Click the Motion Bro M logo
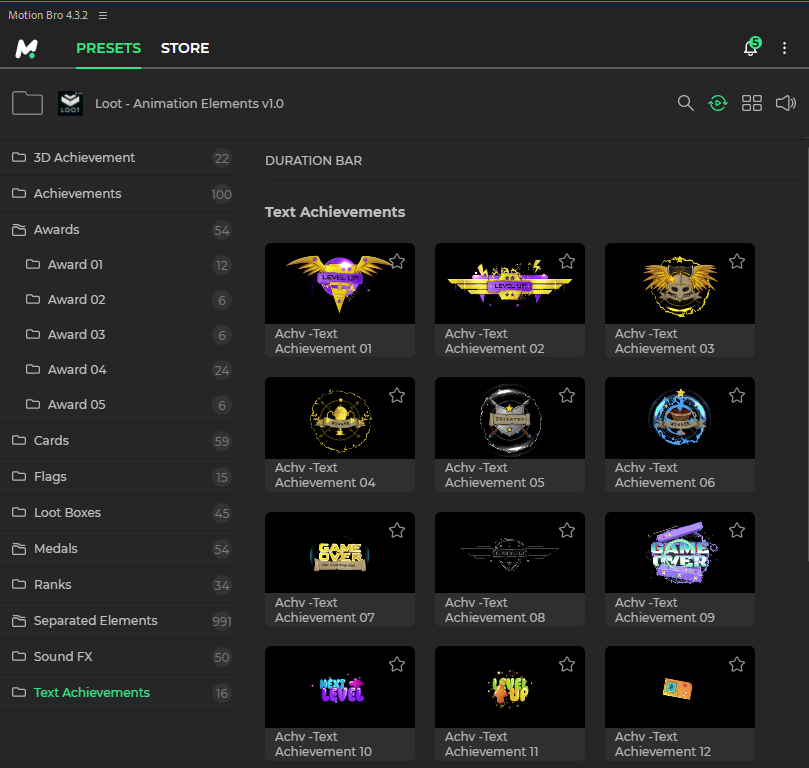 pos(26,48)
